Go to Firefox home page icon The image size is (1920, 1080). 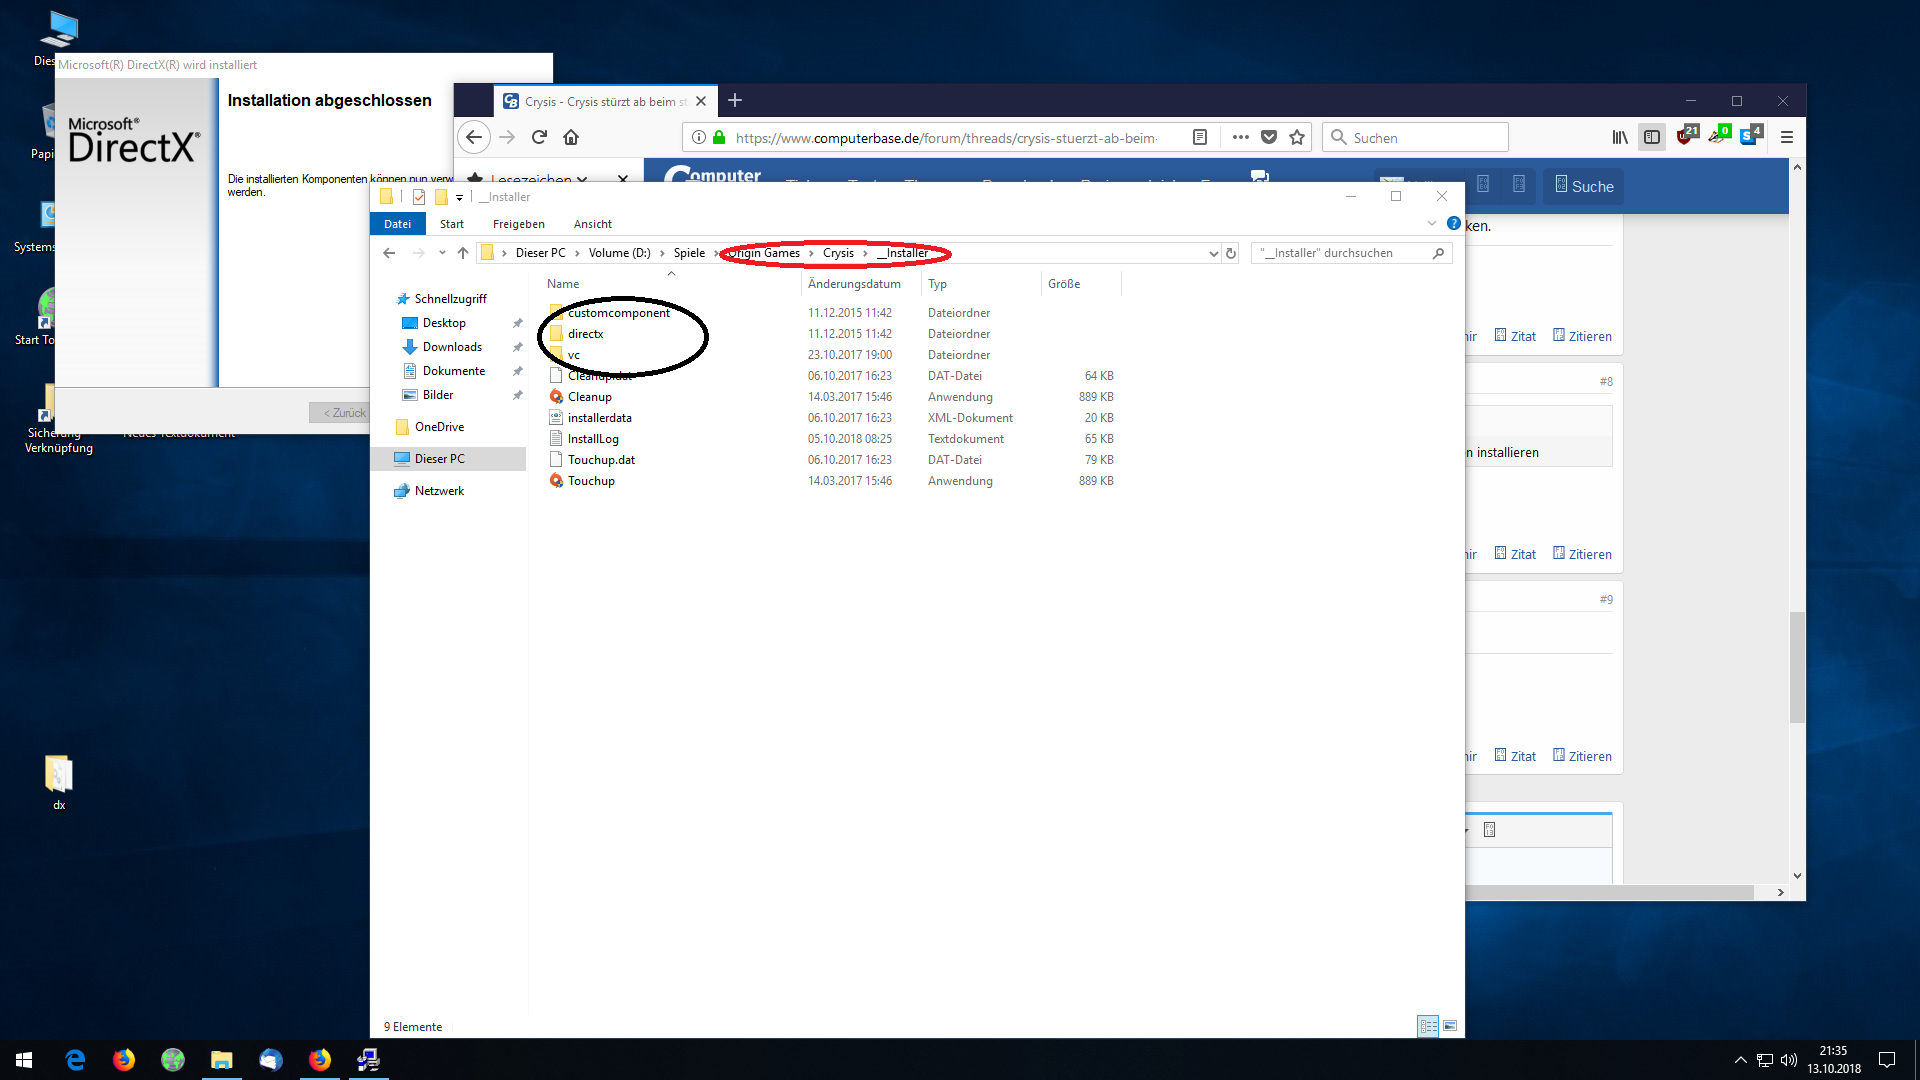(x=571, y=138)
